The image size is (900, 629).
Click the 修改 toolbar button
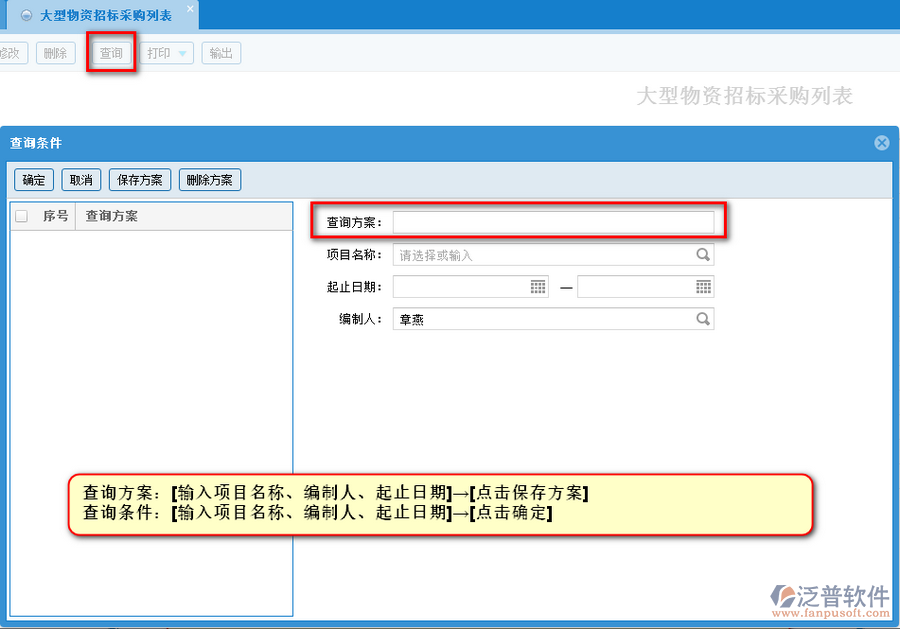11,53
